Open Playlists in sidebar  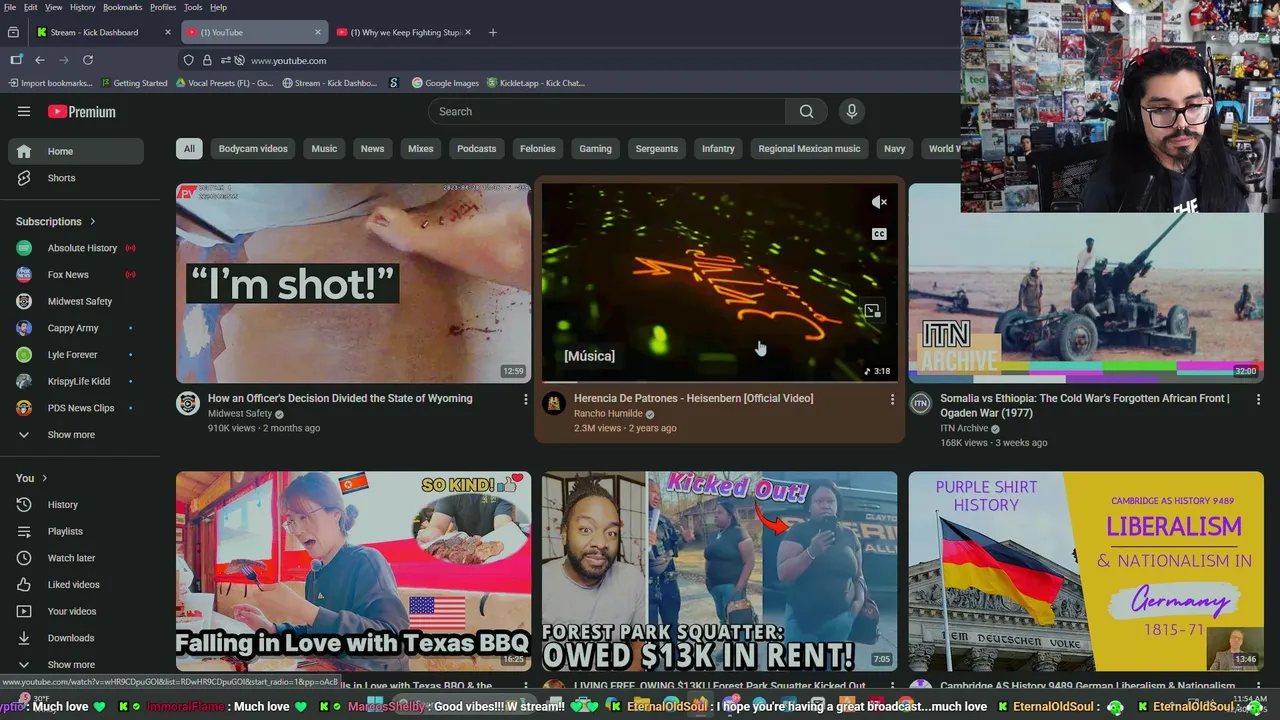coord(76,531)
